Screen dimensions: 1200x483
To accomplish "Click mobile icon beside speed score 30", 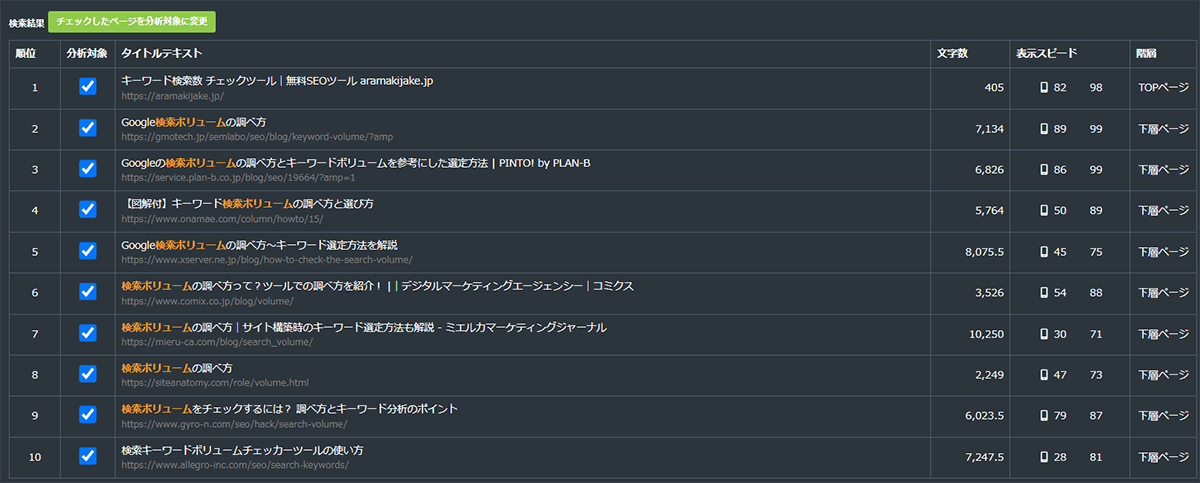I will pos(1044,334).
